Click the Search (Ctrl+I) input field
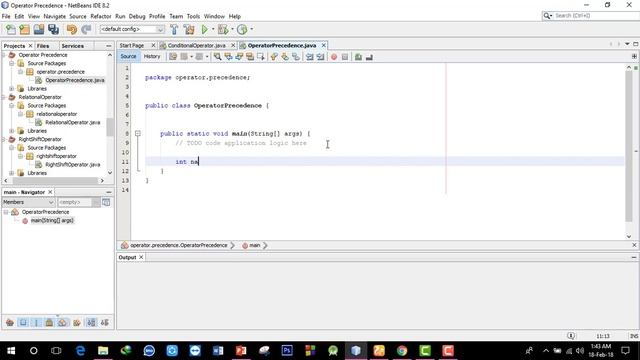This screenshot has width=640, height=360. click(596, 16)
